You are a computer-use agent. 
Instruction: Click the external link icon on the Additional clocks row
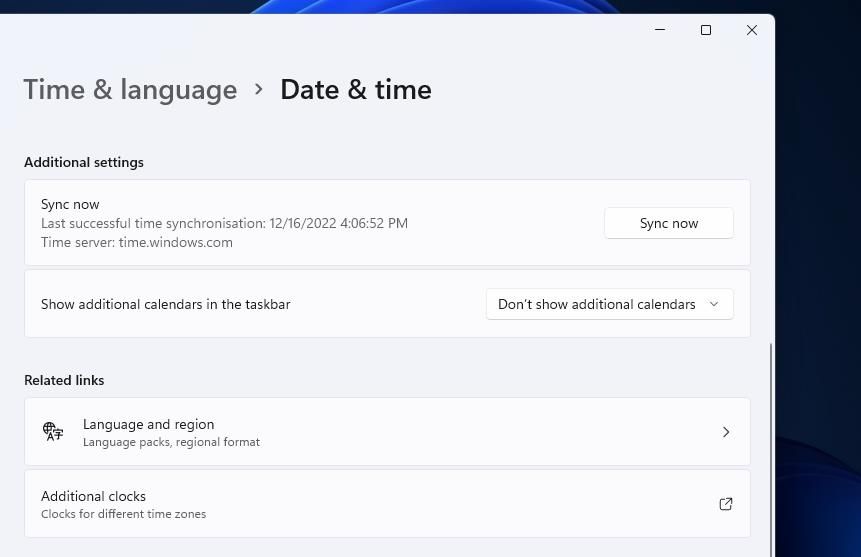coord(726,504)
